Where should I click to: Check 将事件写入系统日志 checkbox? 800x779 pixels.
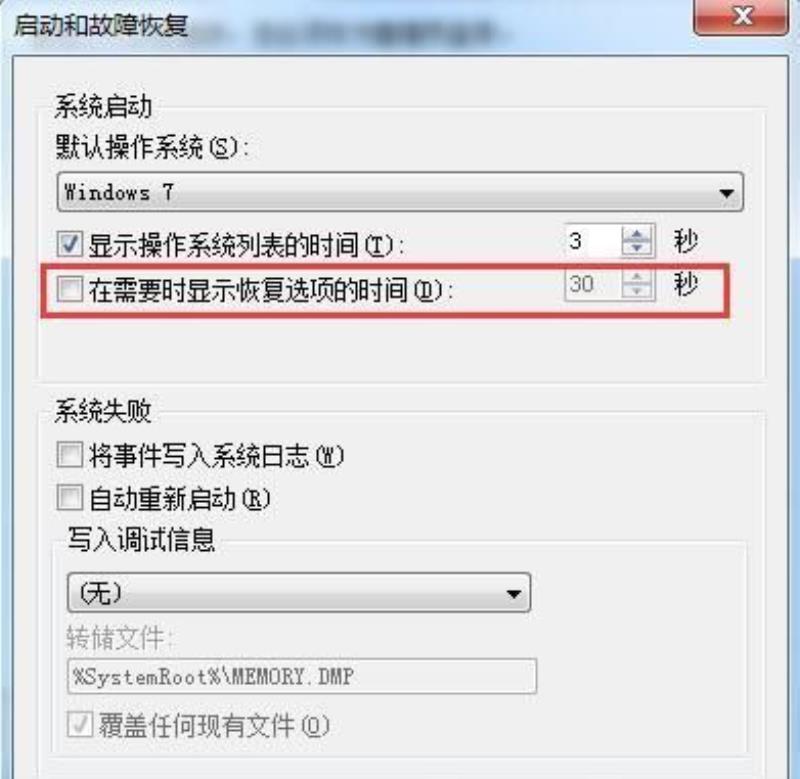point(69,455)
